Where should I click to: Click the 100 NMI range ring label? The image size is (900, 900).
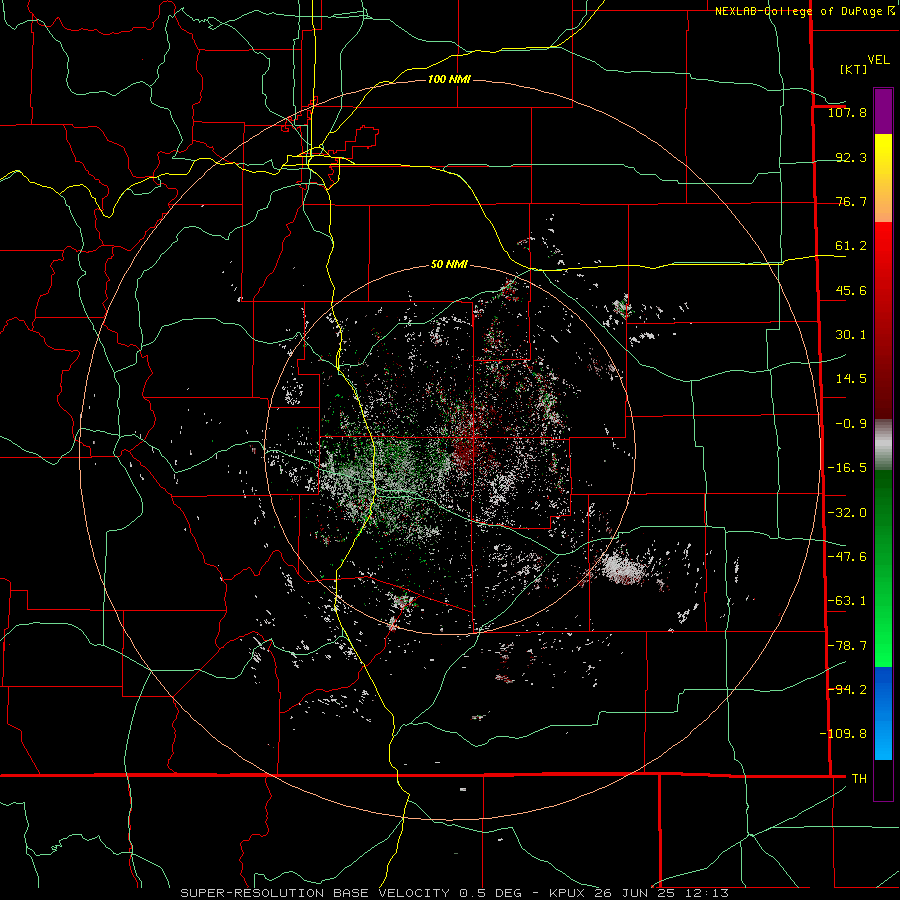(449, 79)
